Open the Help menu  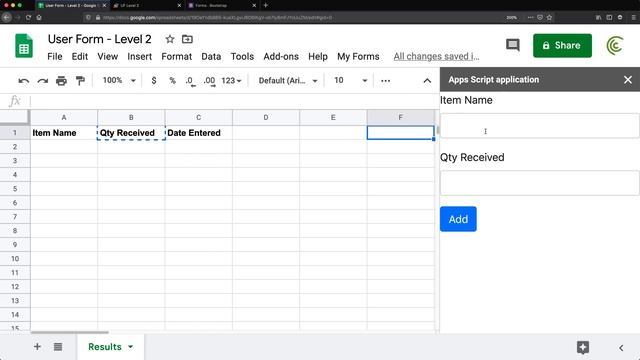click(318, 56)
